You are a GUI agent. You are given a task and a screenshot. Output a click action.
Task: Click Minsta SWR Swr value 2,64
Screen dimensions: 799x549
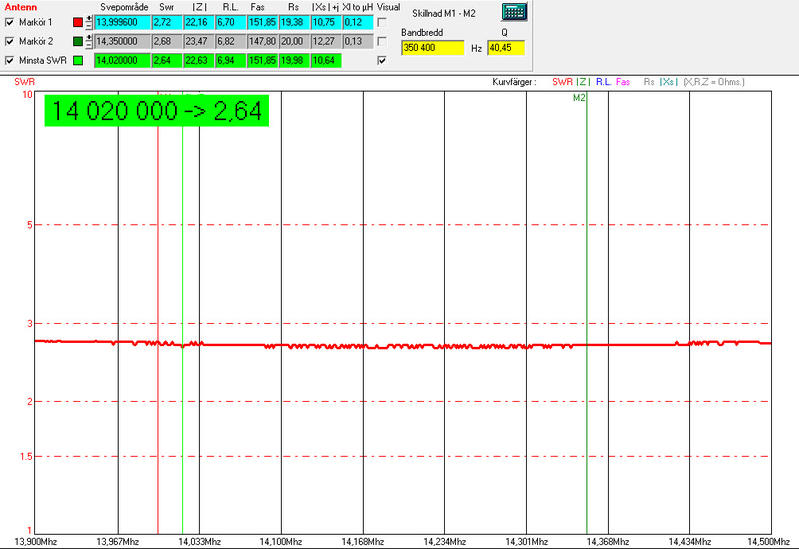[167, 60]
